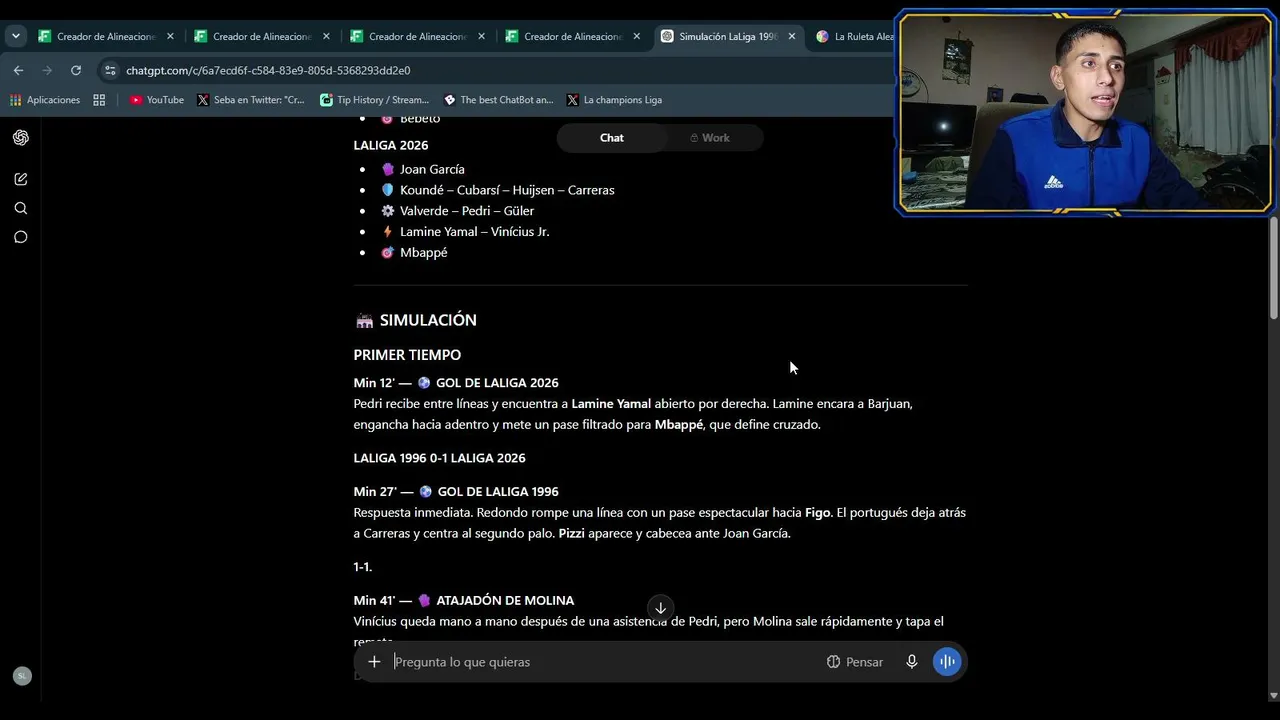Click the 'GOL DE LALIGA 1996' text
The width and height of the screenshot is (1280, 720).
pos(497,492)
